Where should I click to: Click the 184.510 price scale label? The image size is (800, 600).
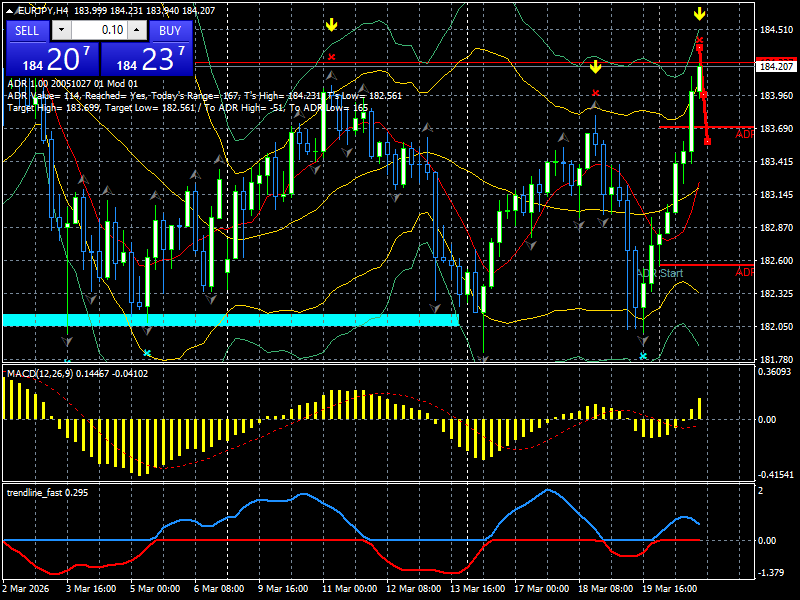776,30
